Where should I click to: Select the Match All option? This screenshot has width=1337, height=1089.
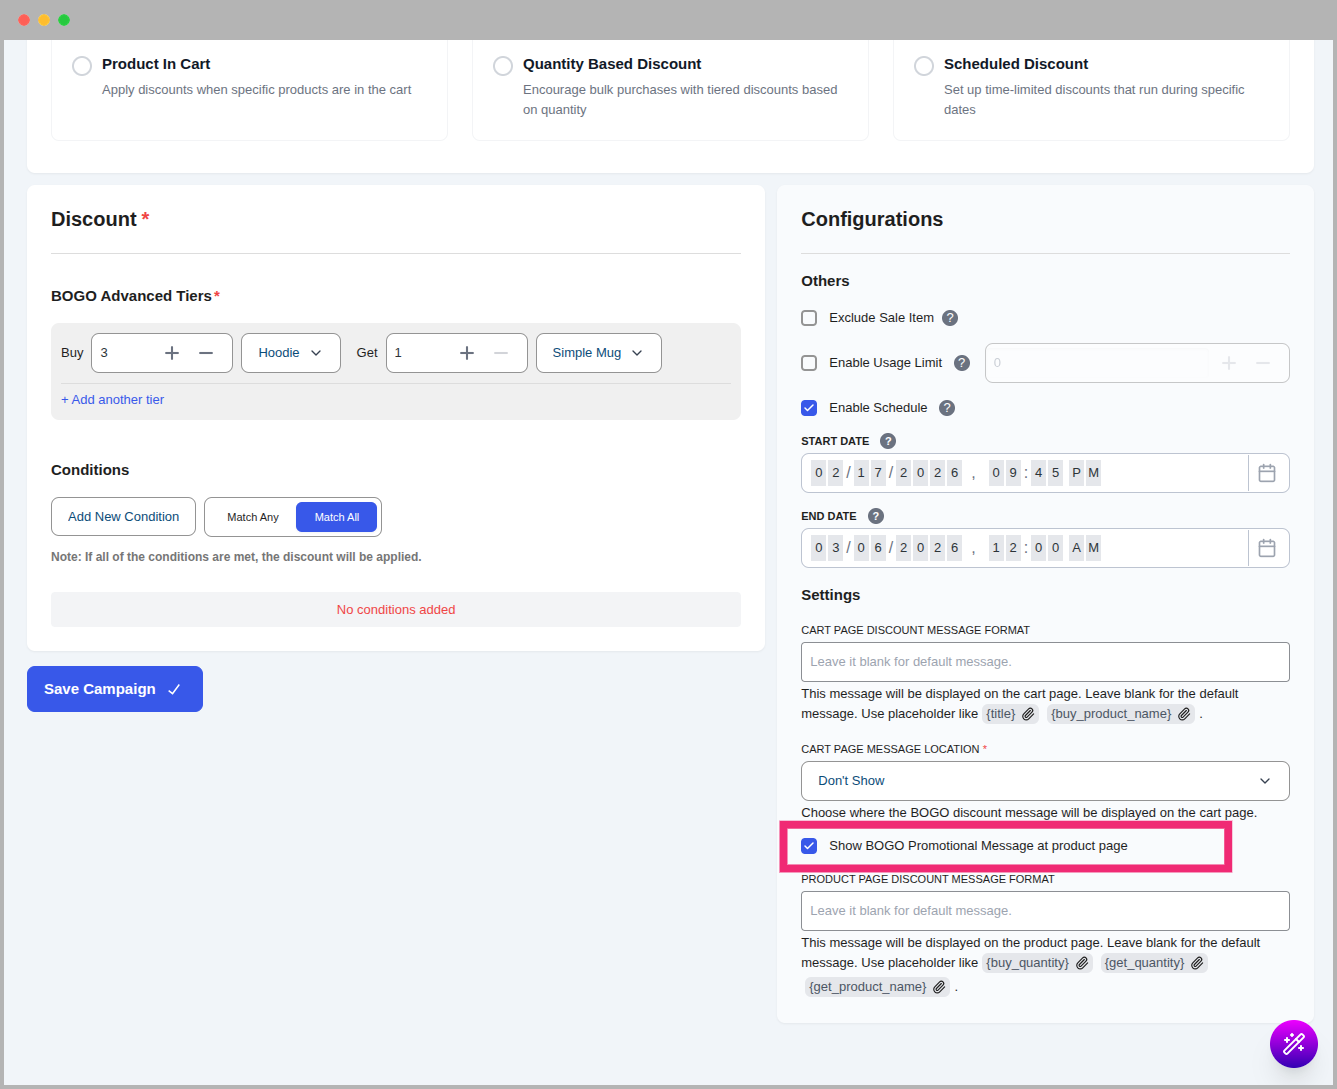tap(336, 517)
